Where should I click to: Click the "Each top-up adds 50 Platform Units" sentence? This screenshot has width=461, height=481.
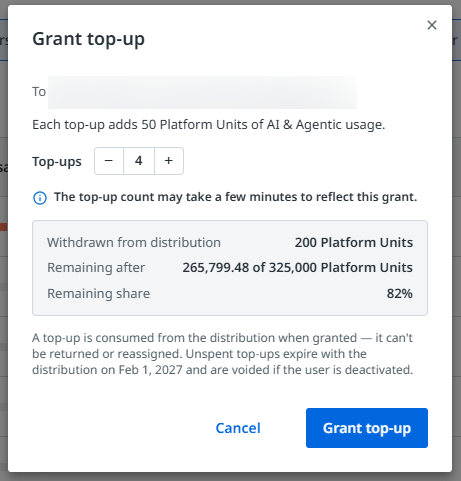(209, 125)
